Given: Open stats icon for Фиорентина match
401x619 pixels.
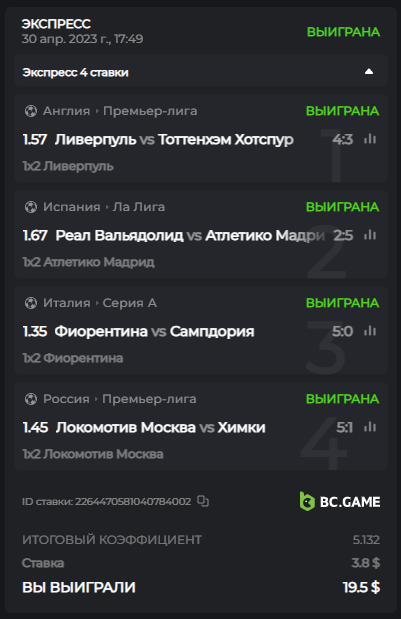Looking at the screenshot, I should (x=370, y=331).
